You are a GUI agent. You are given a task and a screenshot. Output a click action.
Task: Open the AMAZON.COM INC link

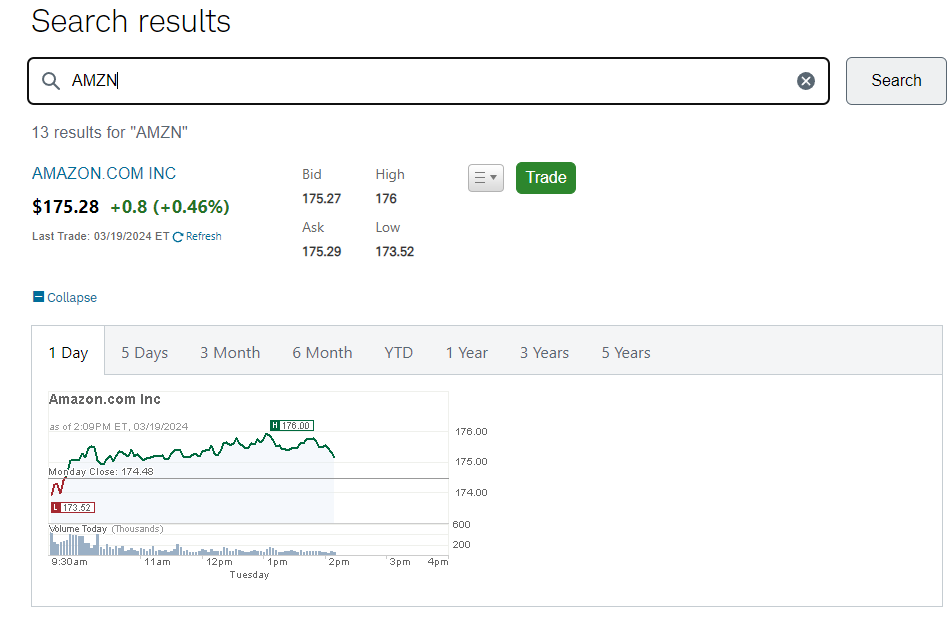(104, 174)
